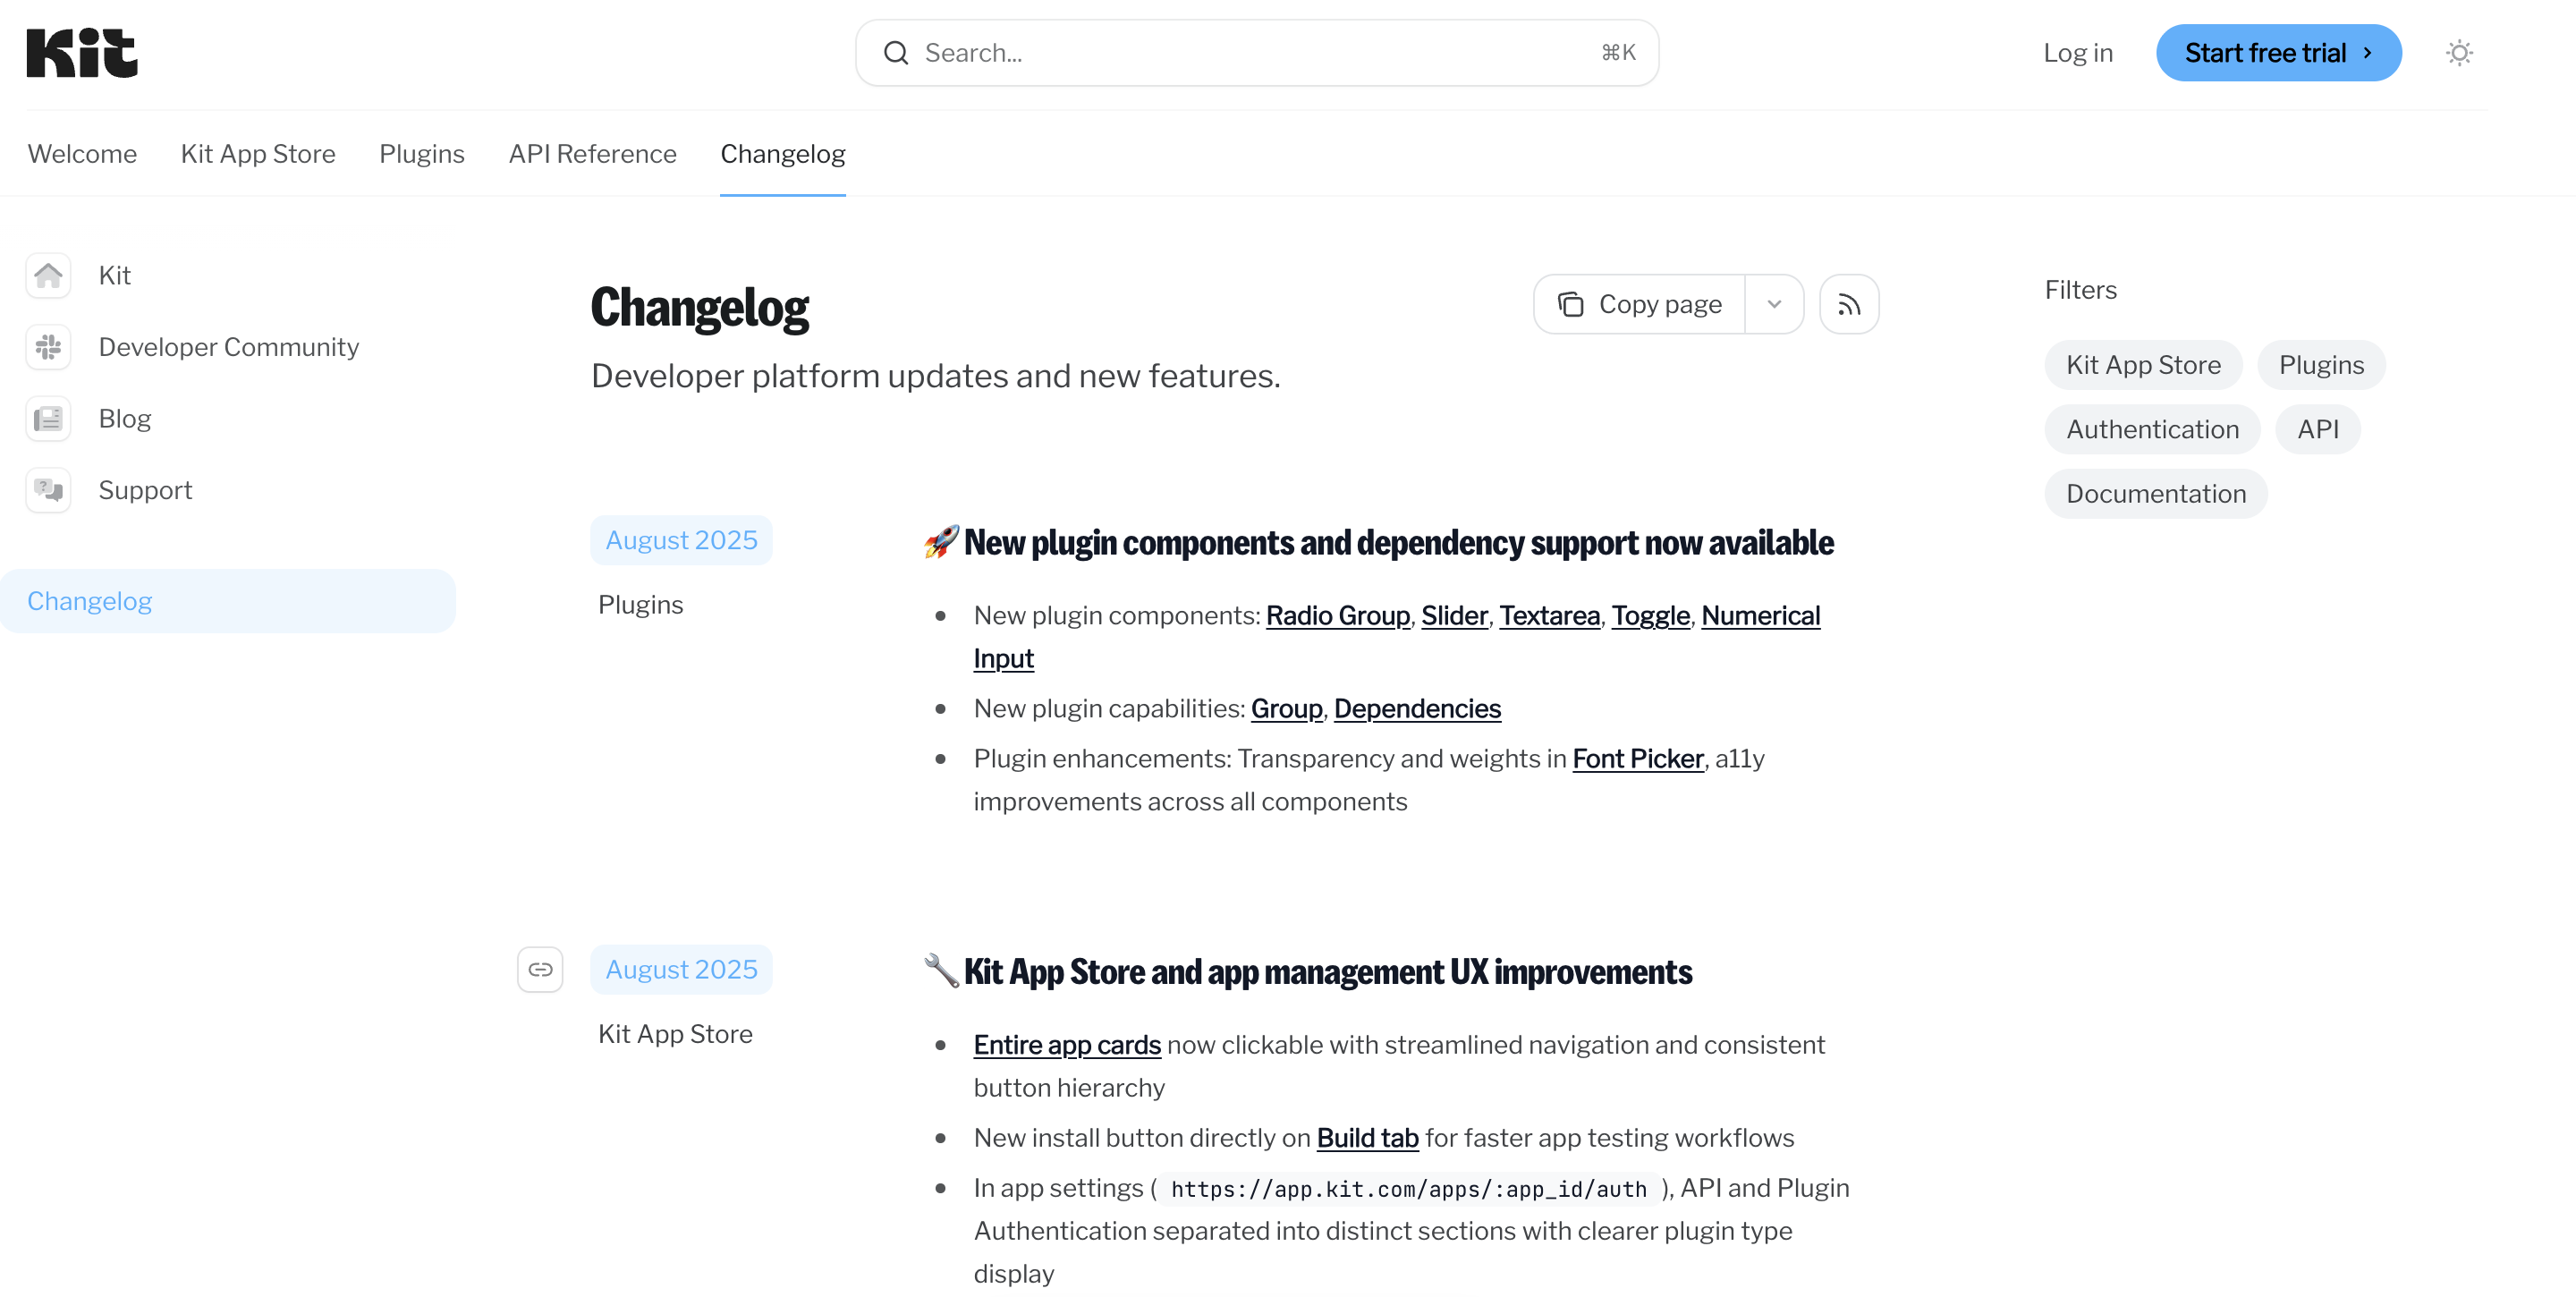Open the Radio Group link
This screenshot has height=1297, width=2576.
pyautogui.click(x=1337, y=615)
